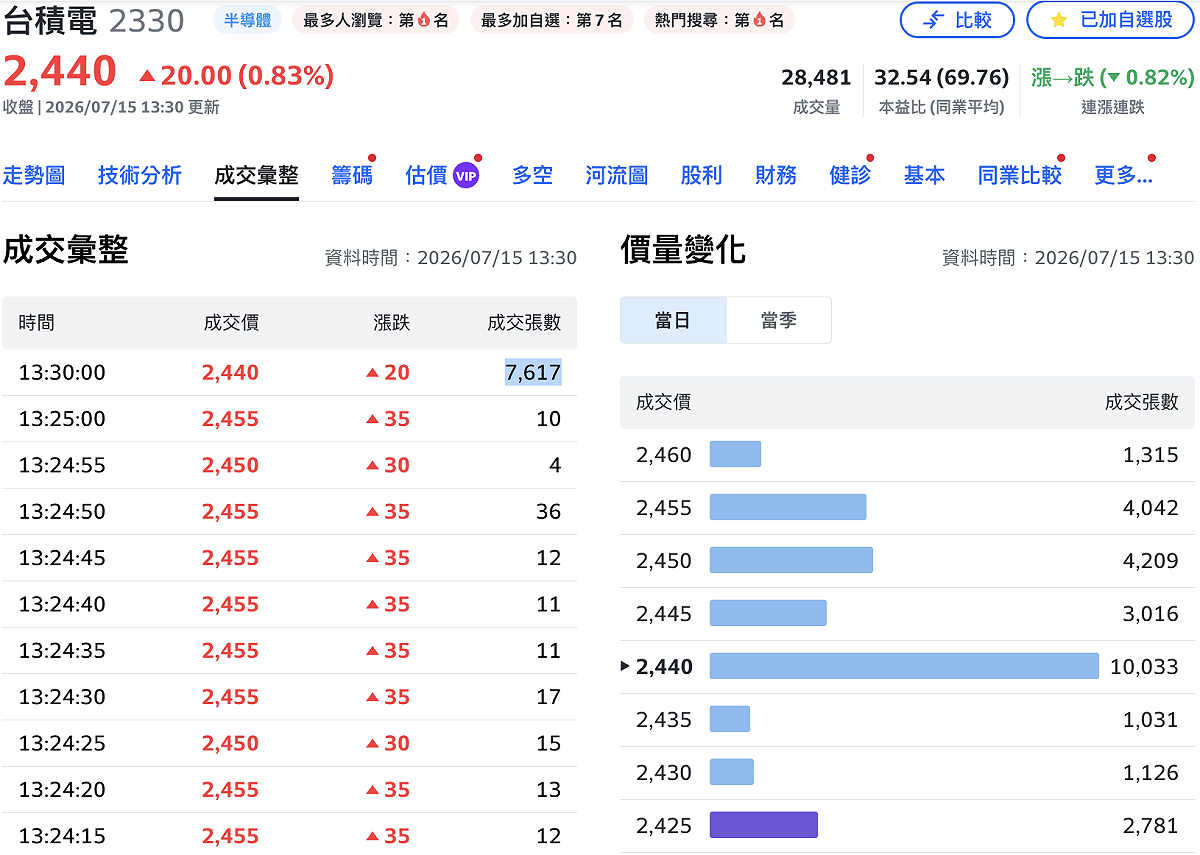Screen dimensions: 1200x855
Task: Click the 最多人瀏覽 ranking badge
Action: (x=376, y=20)
